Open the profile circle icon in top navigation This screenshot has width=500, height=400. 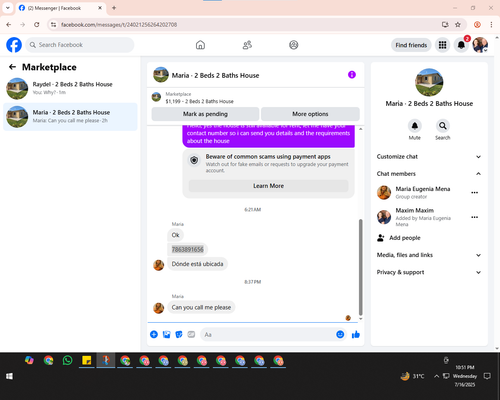point(294,45)
